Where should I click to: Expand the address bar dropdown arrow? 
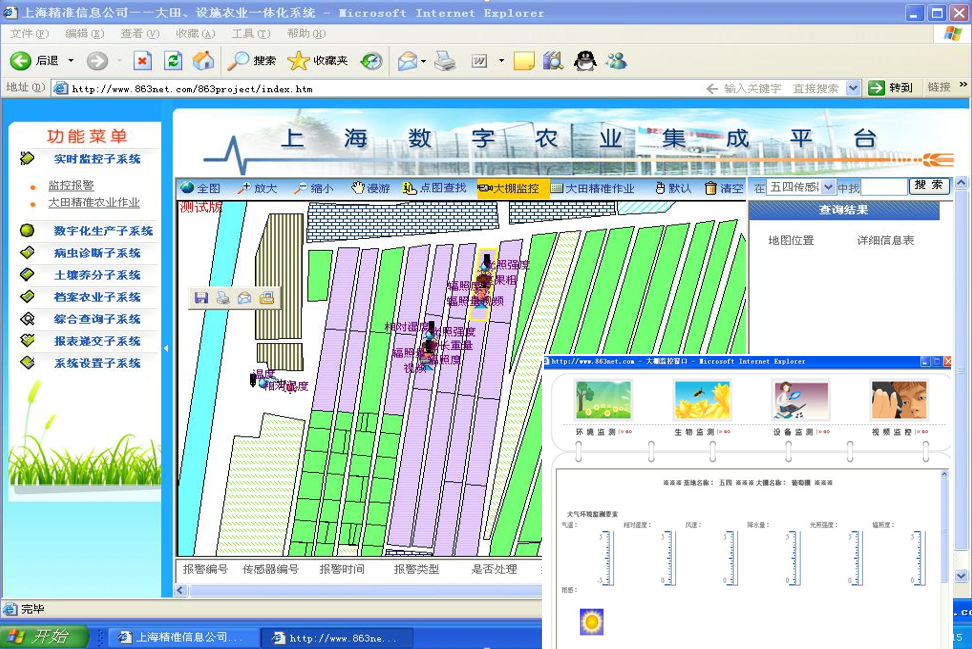click(853, 88)
